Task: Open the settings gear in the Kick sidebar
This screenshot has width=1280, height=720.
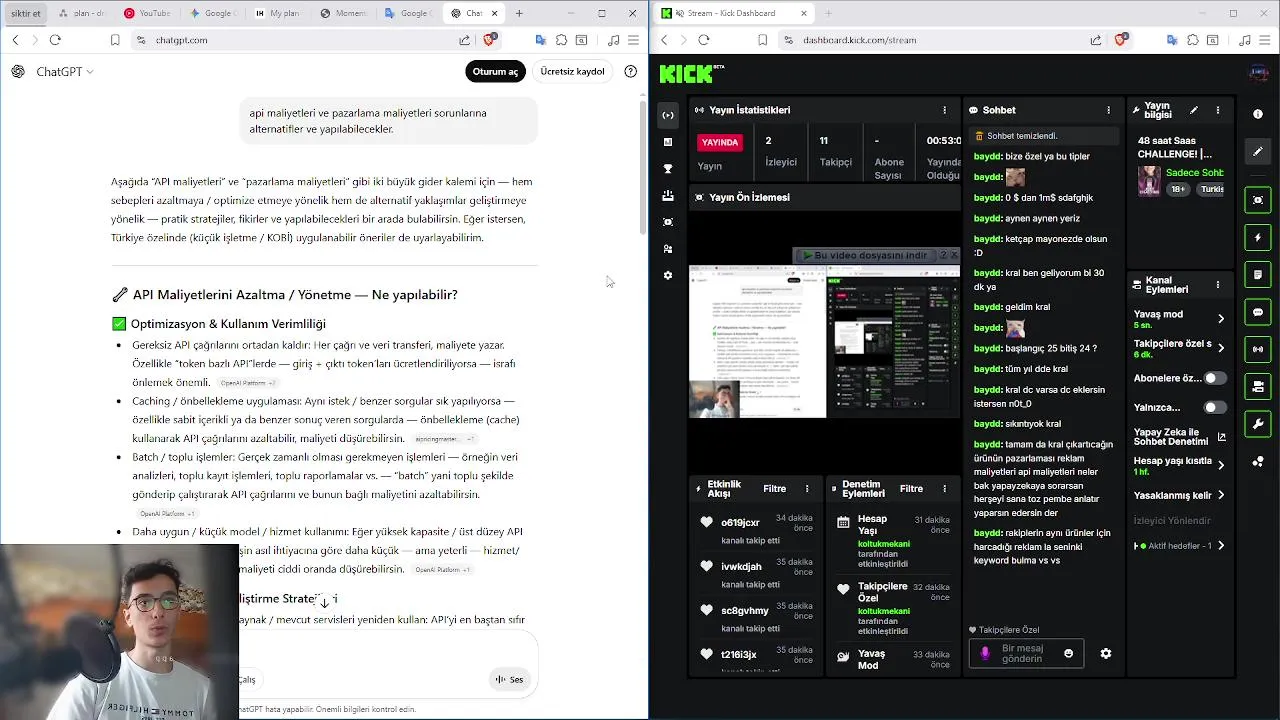Action: 668,275
